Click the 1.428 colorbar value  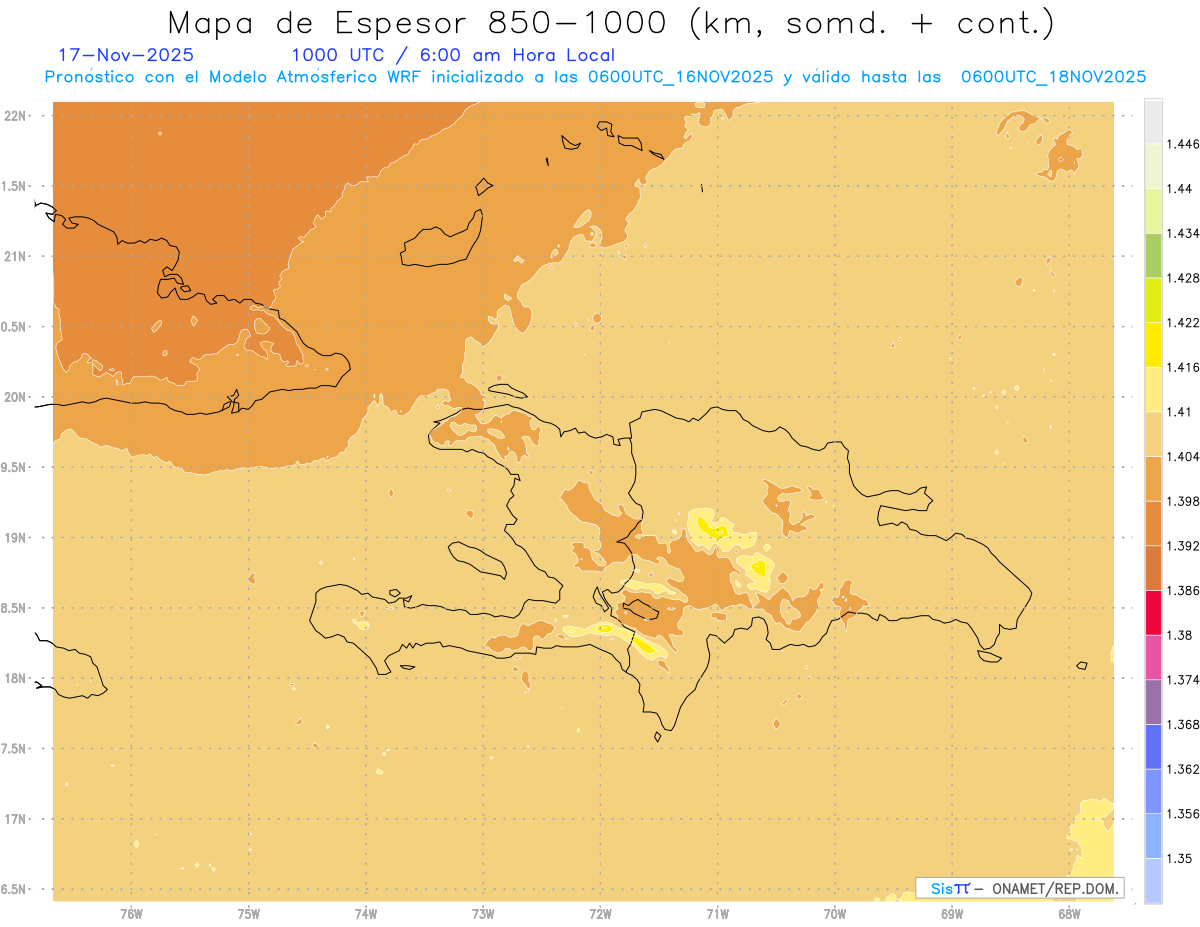pos(1182,278)
